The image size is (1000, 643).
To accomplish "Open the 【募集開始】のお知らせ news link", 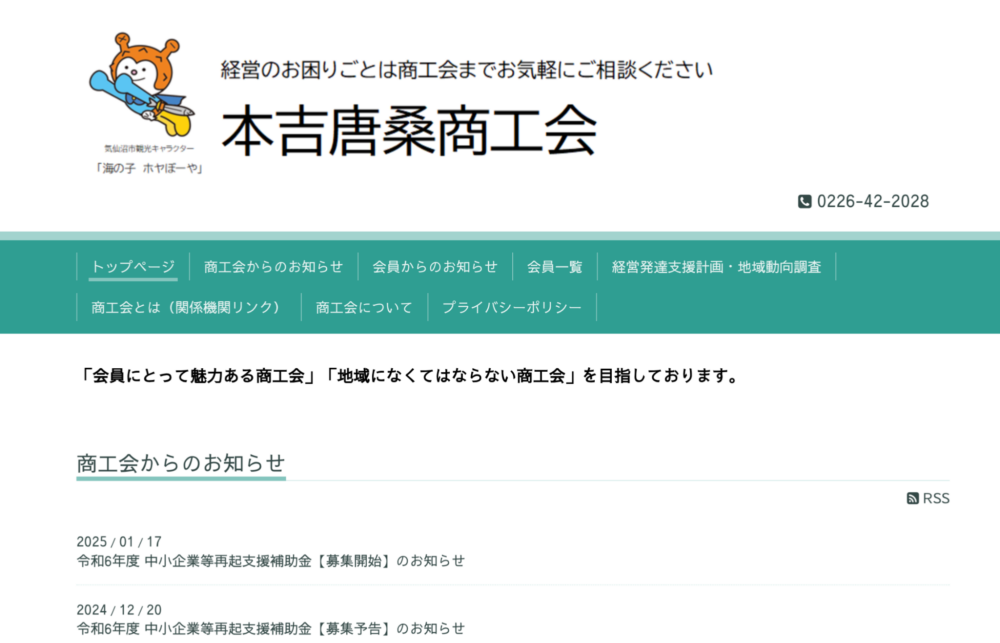I will (x=271, y=561).
